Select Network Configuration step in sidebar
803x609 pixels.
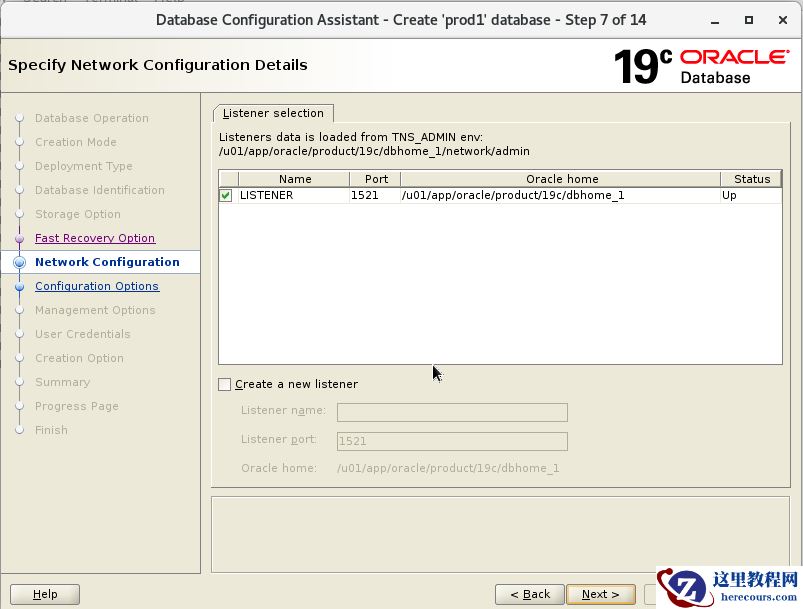click(x=107, y=262)
